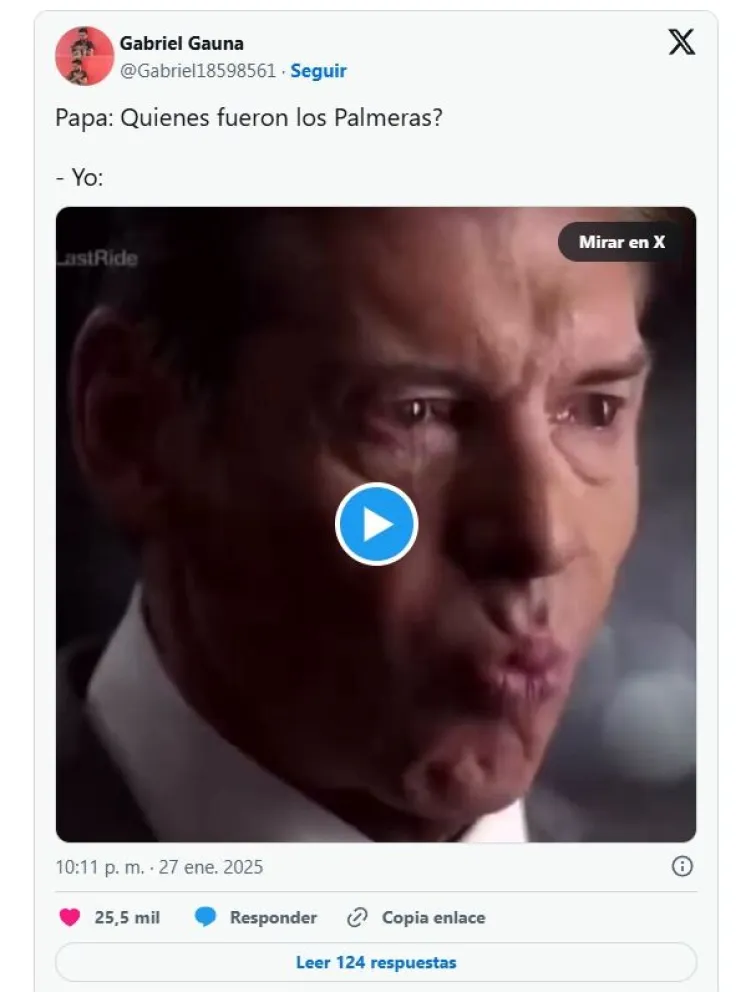
Task: Click the "- Yo:" text line
Action: coord(80,178)
